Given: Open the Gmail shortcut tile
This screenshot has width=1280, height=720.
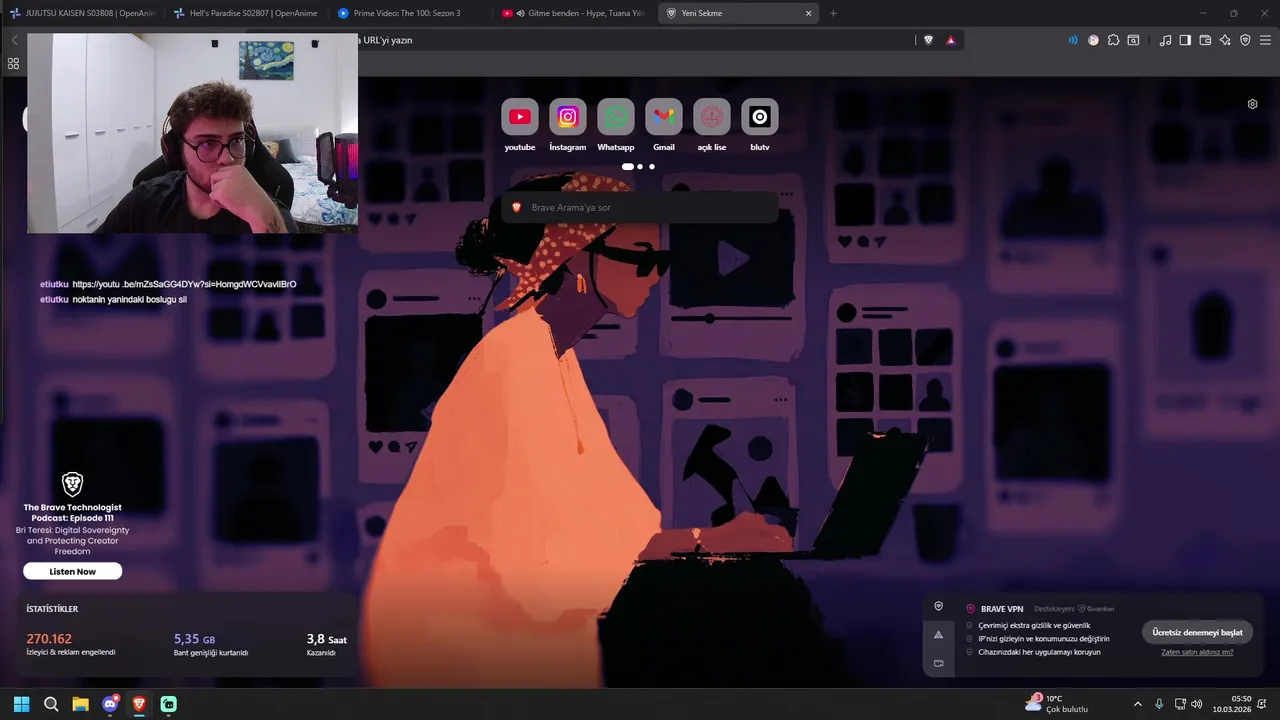Looking at the screenshot, I should [664, 117].
